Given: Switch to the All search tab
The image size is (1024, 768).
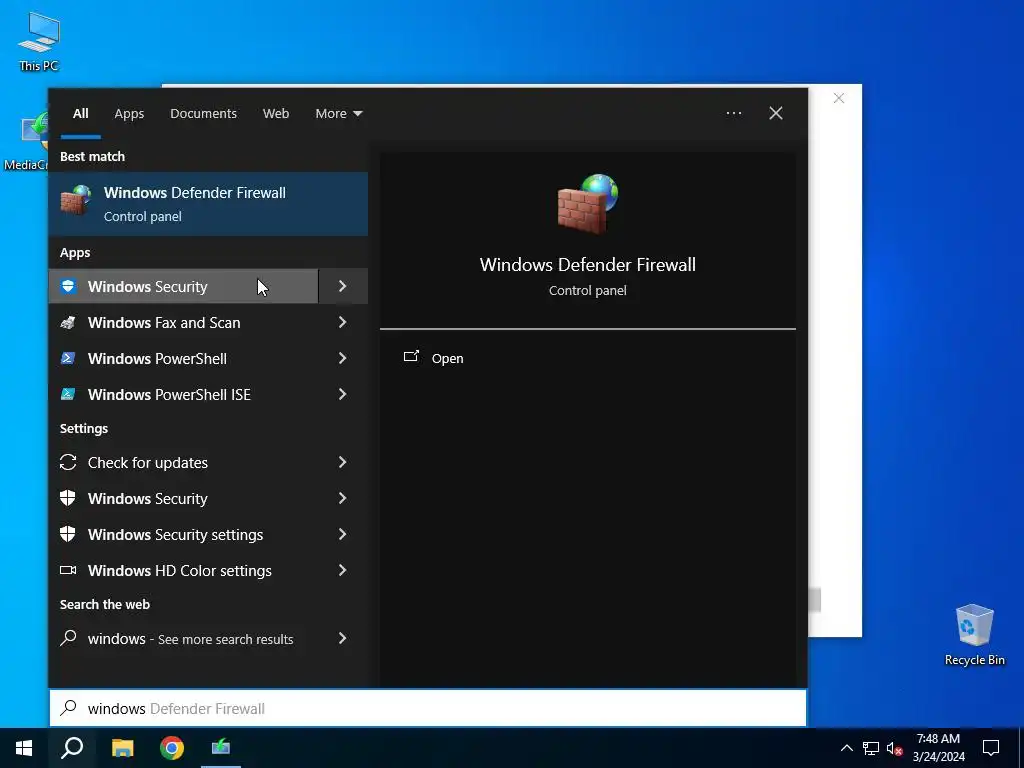Looking at the screenshot, I should coord(81,114).
